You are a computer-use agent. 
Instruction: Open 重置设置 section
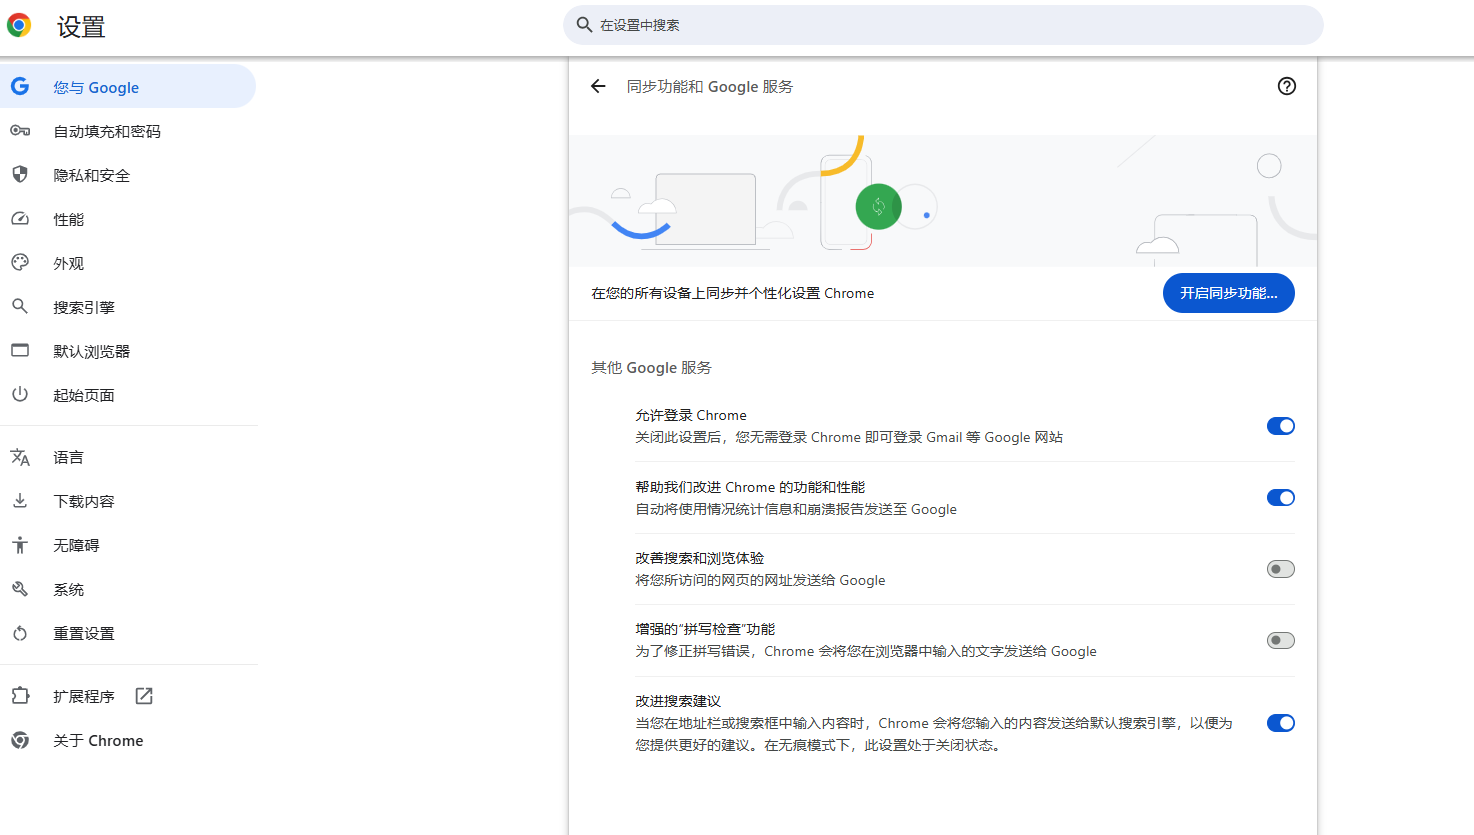pyautogui.click(x=128, y=633)
